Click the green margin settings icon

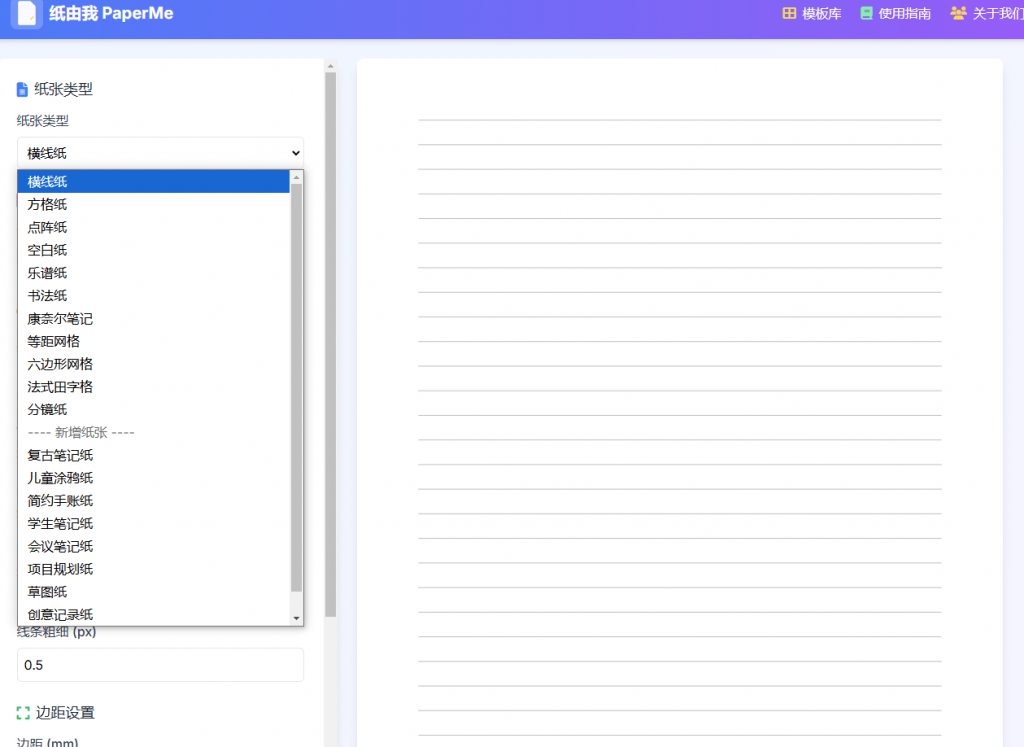23,713
